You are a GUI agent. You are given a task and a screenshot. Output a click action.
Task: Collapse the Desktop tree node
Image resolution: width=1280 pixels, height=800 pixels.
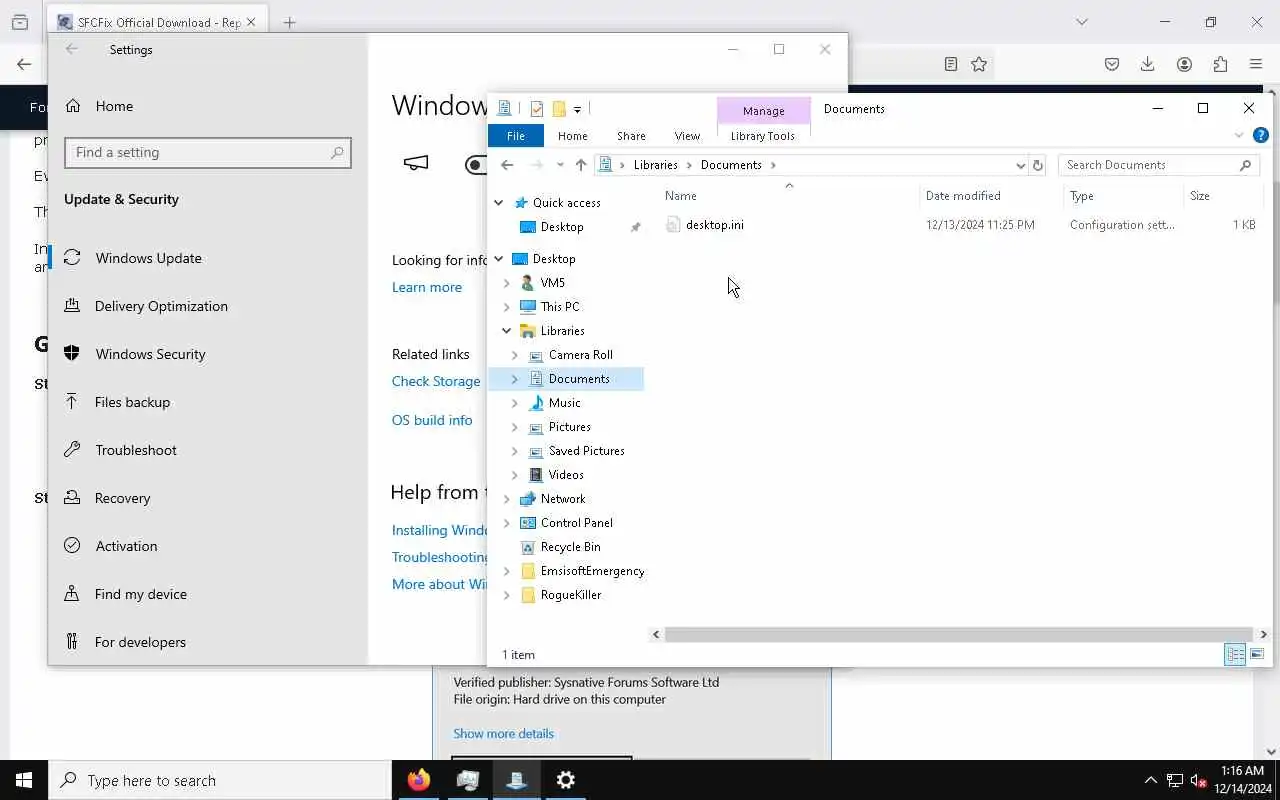tap(498, 259)
